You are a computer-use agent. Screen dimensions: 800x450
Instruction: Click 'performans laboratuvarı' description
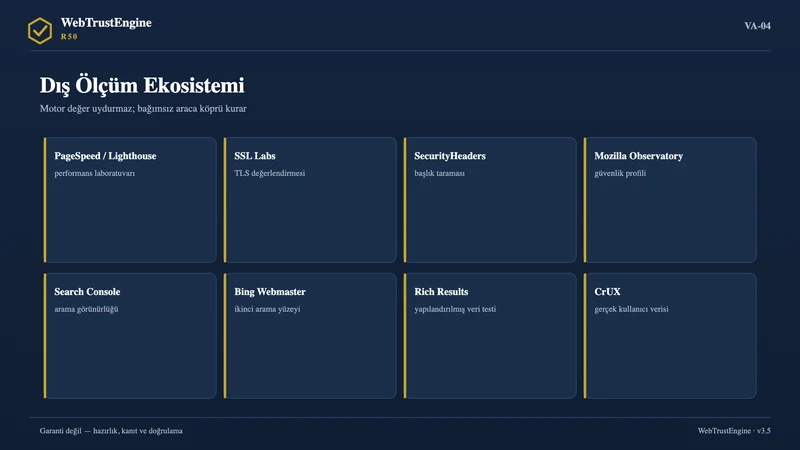coord(94,173)
